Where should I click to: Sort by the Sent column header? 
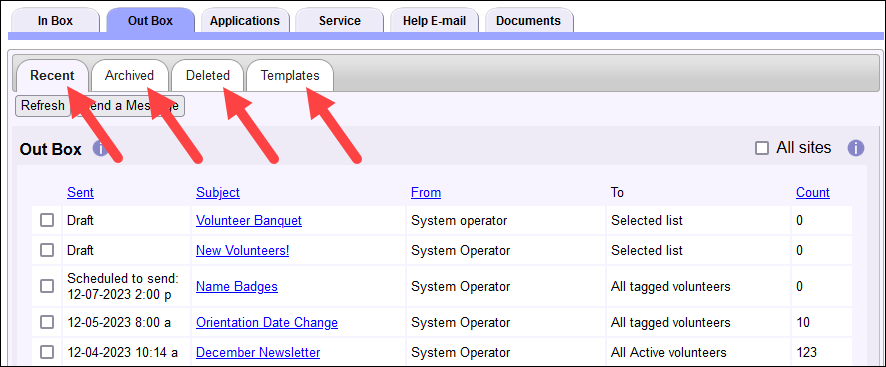[80, 192]
